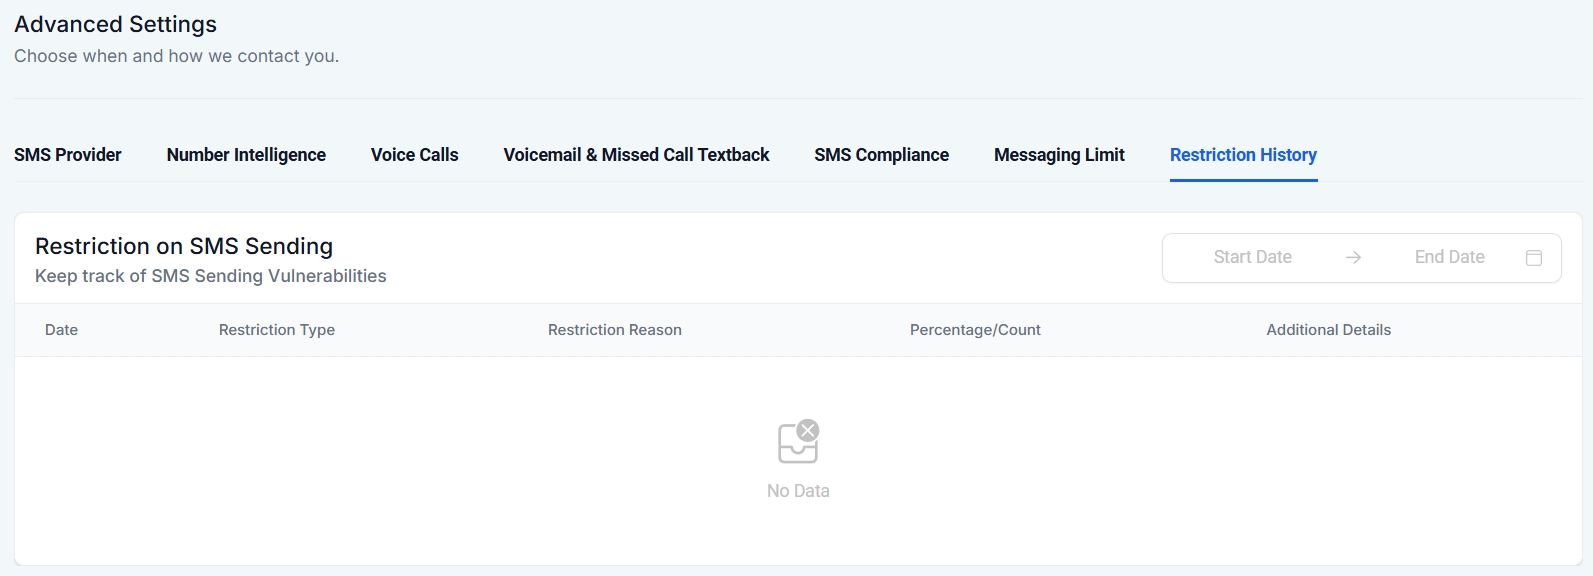Click the End Date field

click(x=1449, y=257)
